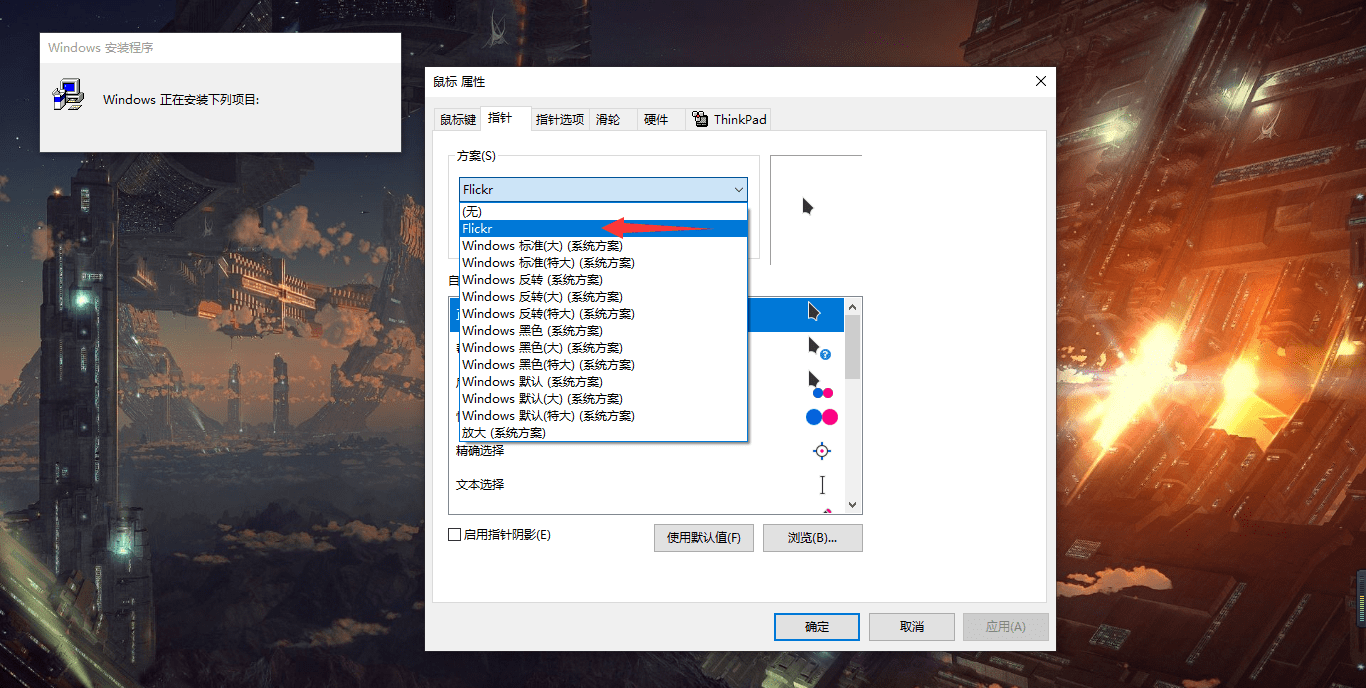Select the help-select cursor with question mark
This screenshot has width=1366, height=688.
click(819, 348)
